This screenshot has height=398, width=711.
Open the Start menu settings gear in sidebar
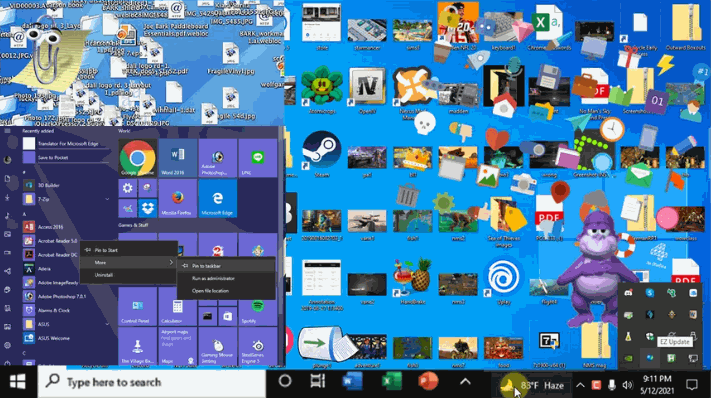point(7,345)
